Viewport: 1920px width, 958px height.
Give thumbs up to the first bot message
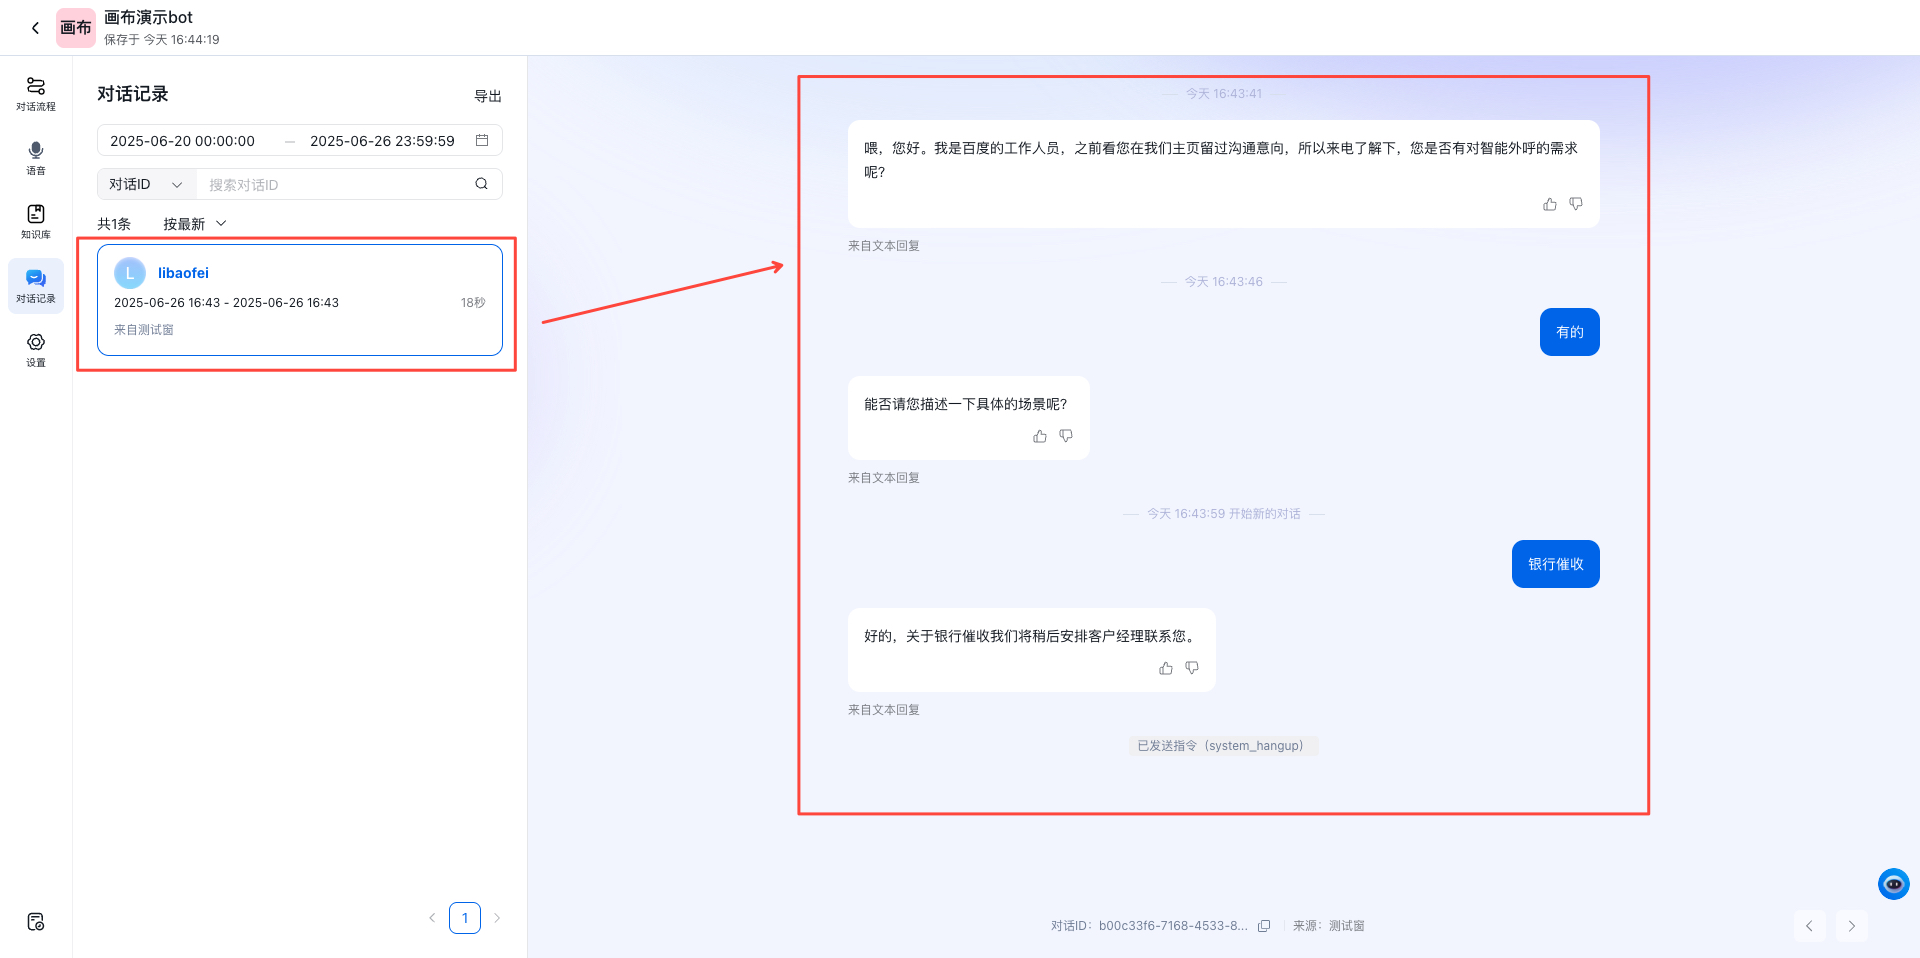tap(1550, 203)
